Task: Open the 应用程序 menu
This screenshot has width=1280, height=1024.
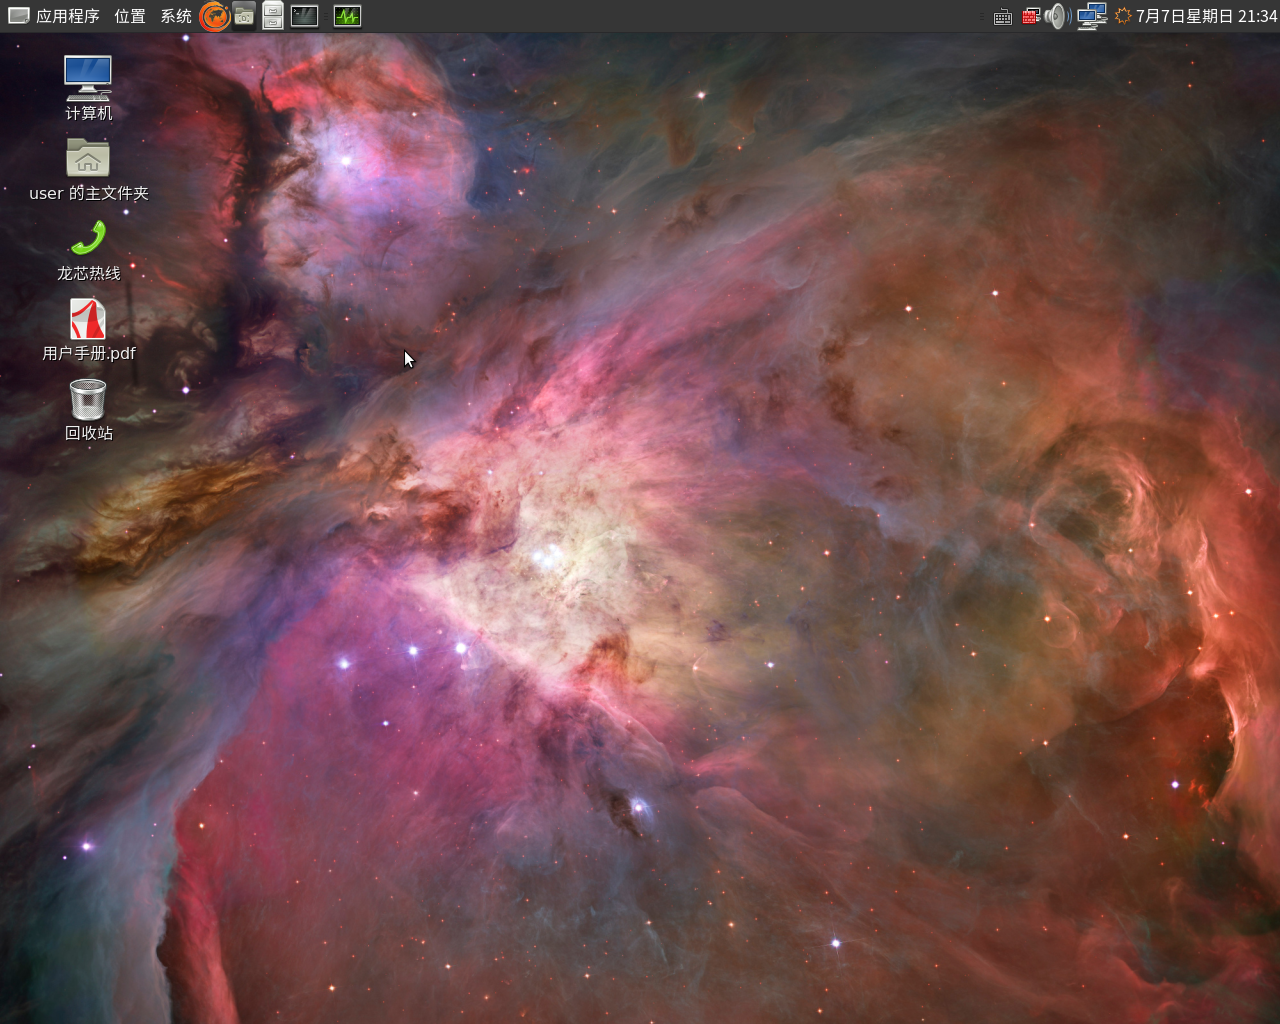Action: pos(54,16)
